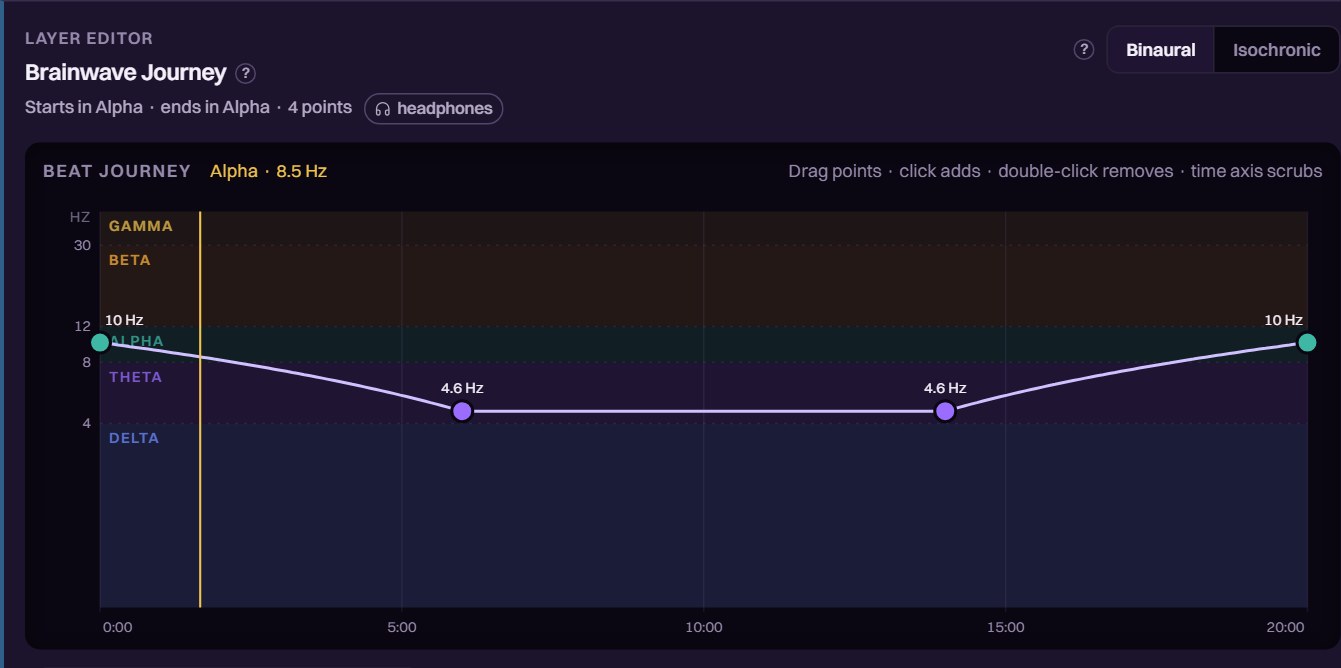This screenshot has height=668, width=1341.
Task: Click the headphones icon in the badge
Action: pos(382,108)
